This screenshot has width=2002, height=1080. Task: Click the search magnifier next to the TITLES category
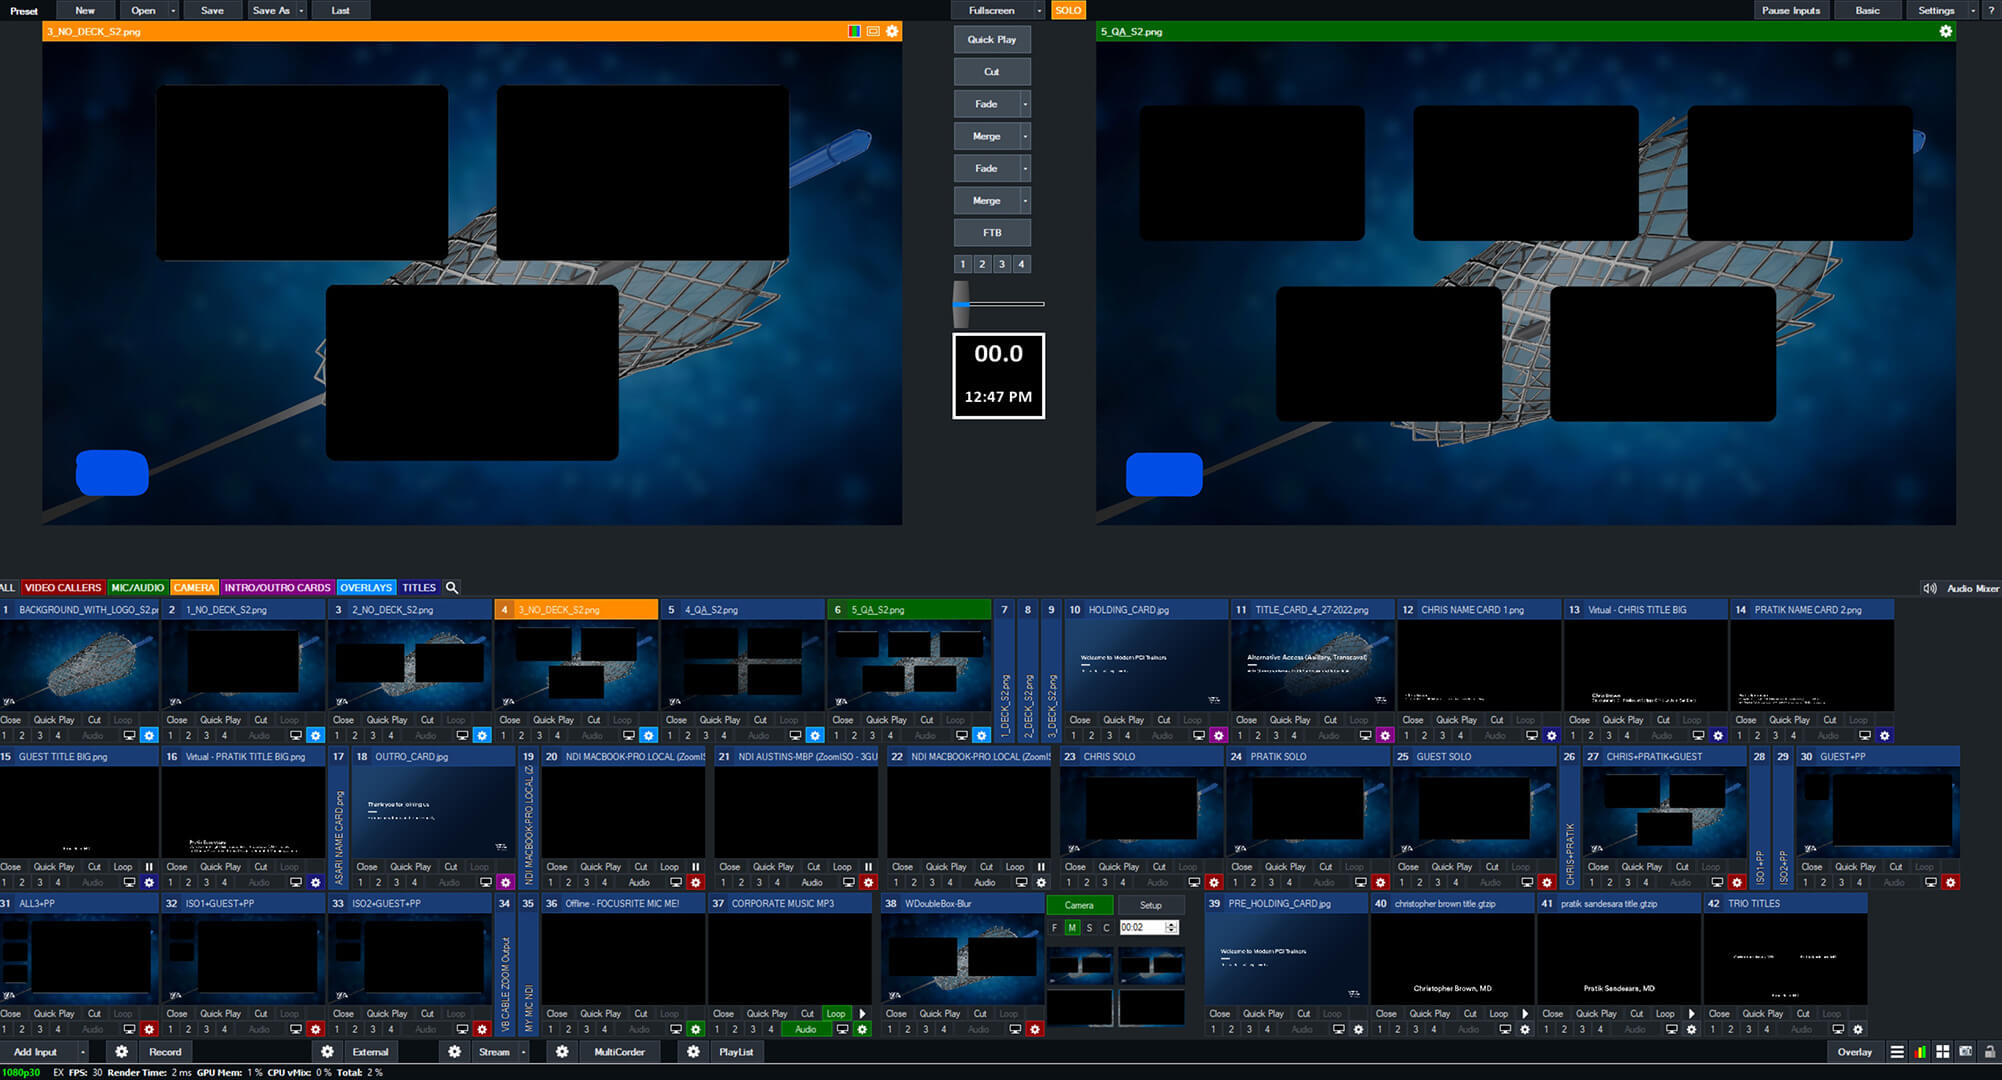451,587
